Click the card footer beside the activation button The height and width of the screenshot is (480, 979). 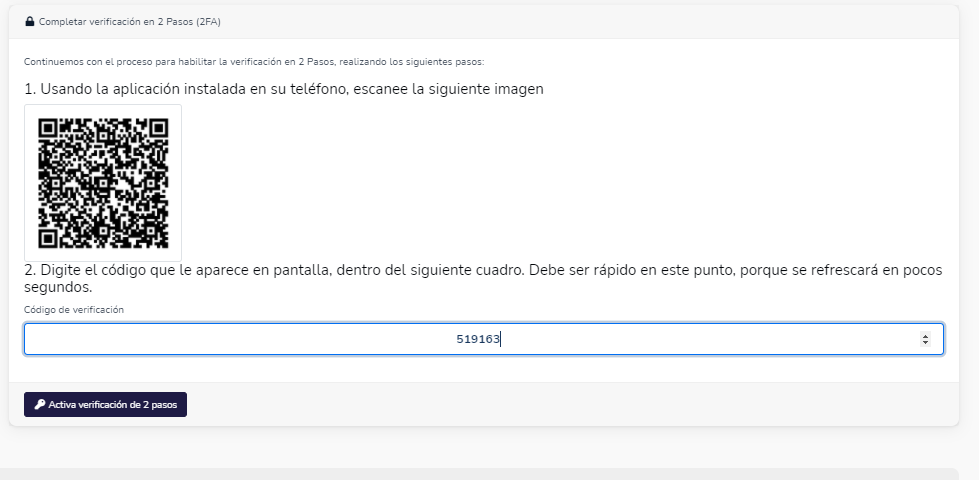560,405
